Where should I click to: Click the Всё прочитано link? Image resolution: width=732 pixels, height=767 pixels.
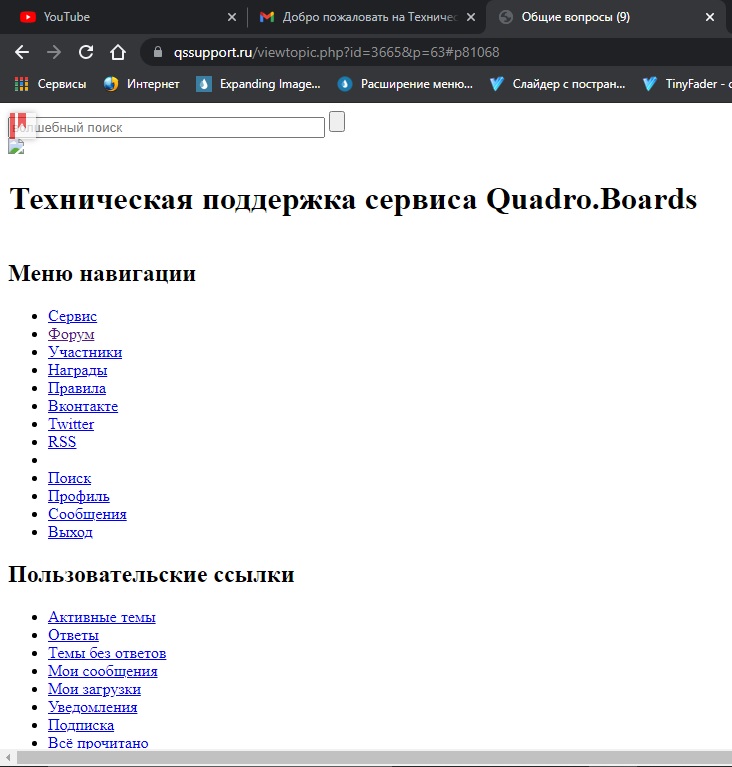[x=98, y=743]
